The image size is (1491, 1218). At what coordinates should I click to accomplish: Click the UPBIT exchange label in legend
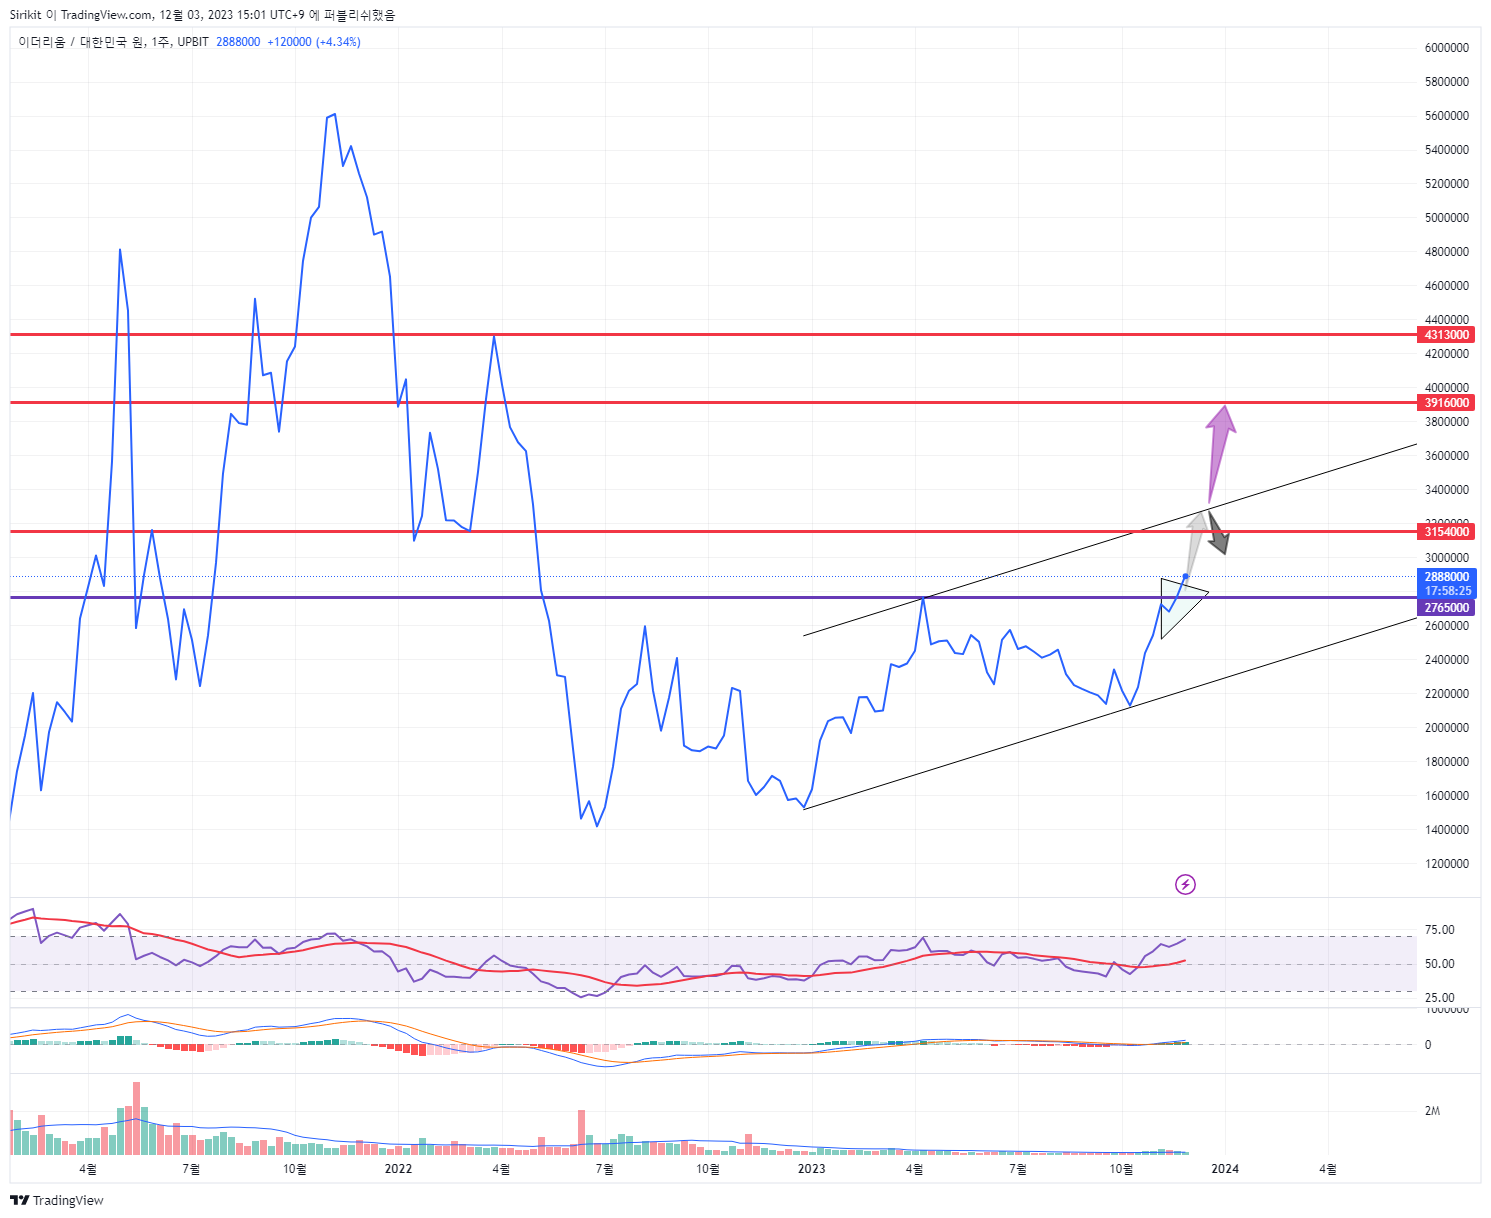(193, 42)
